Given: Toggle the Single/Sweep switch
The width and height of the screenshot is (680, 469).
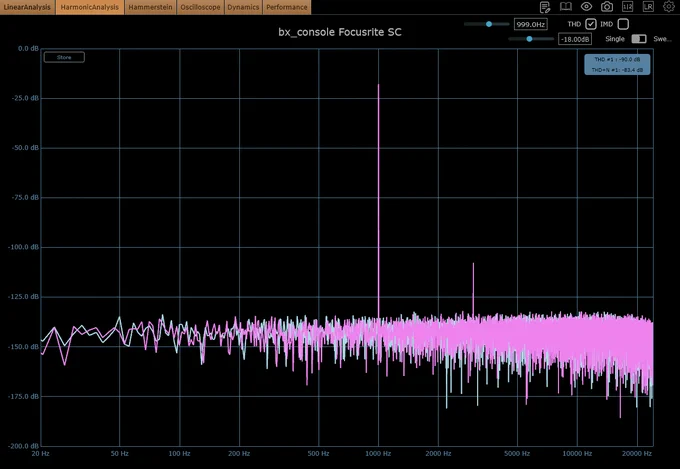Looking at the screenshot, I should (639, 39).
